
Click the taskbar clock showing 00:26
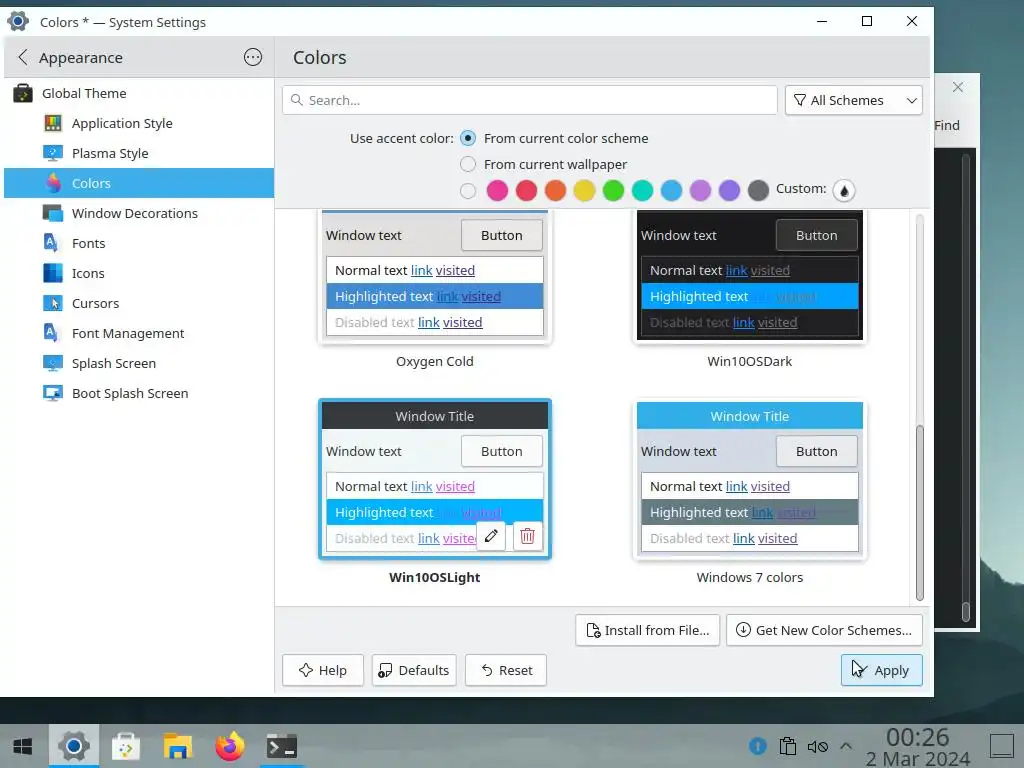click(918, 746)
